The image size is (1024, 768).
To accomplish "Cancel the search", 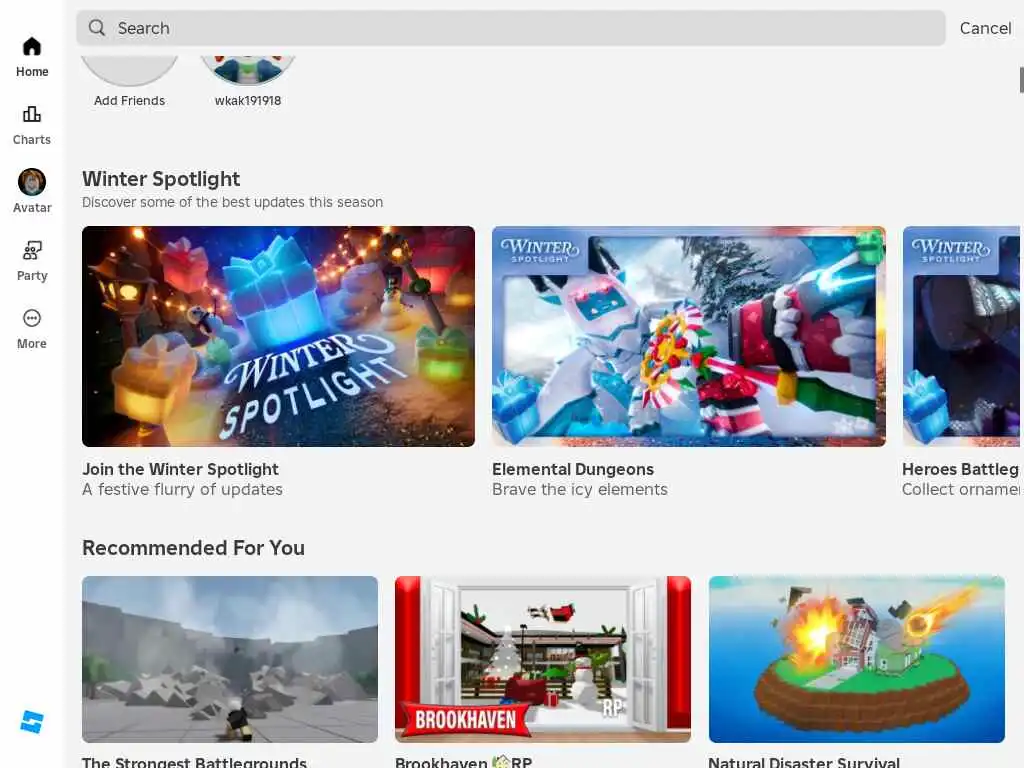I will click(x=985, y=28).
